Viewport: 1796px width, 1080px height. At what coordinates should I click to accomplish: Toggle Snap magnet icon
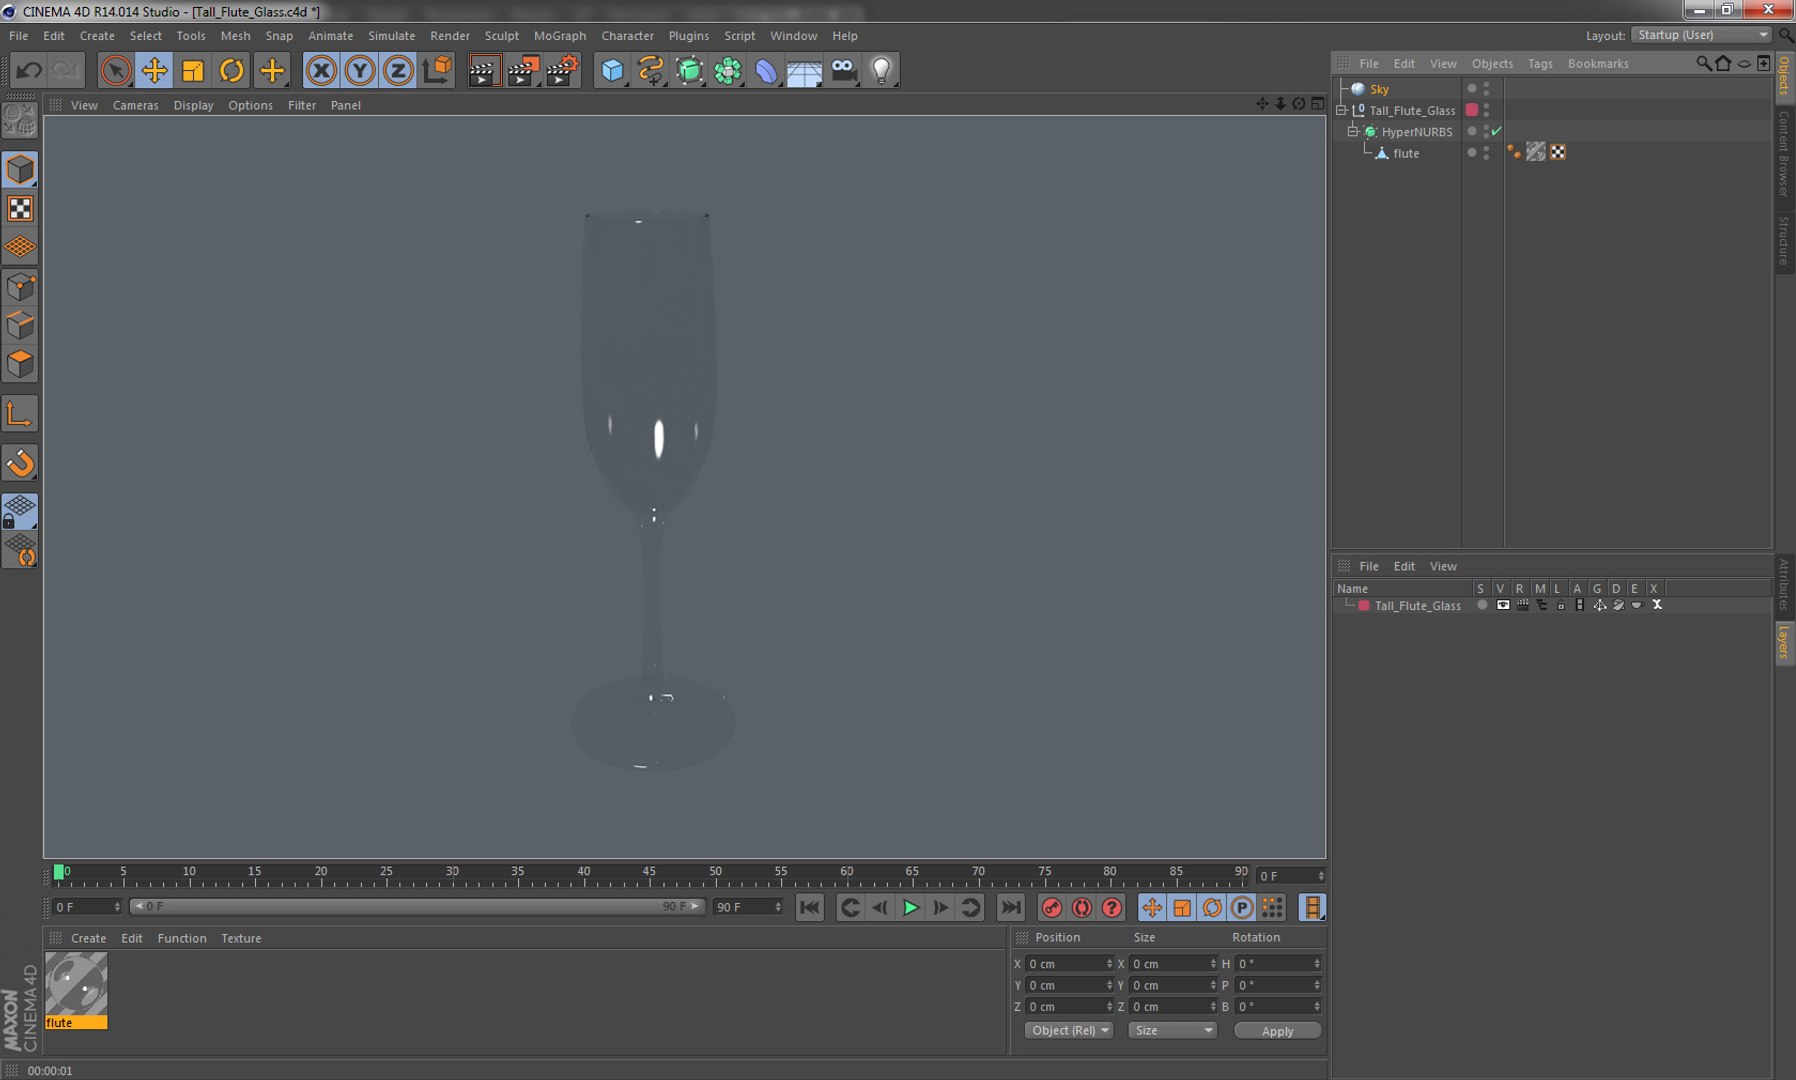pyautogui.click(x=20, y=463)
